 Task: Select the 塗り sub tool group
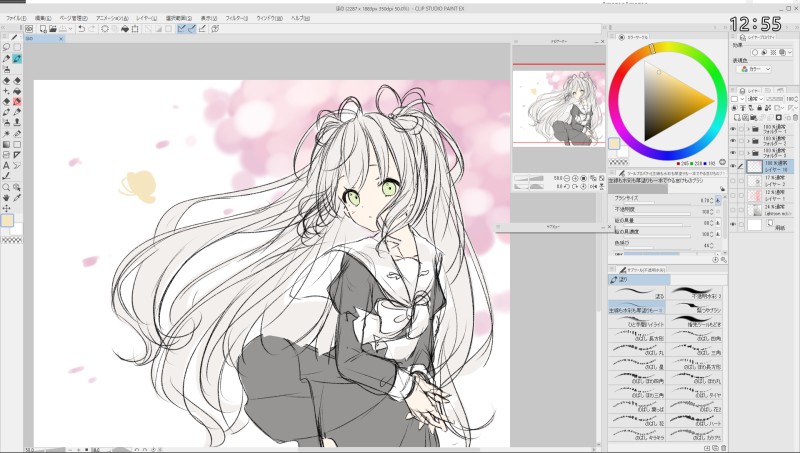coord(639,280)
